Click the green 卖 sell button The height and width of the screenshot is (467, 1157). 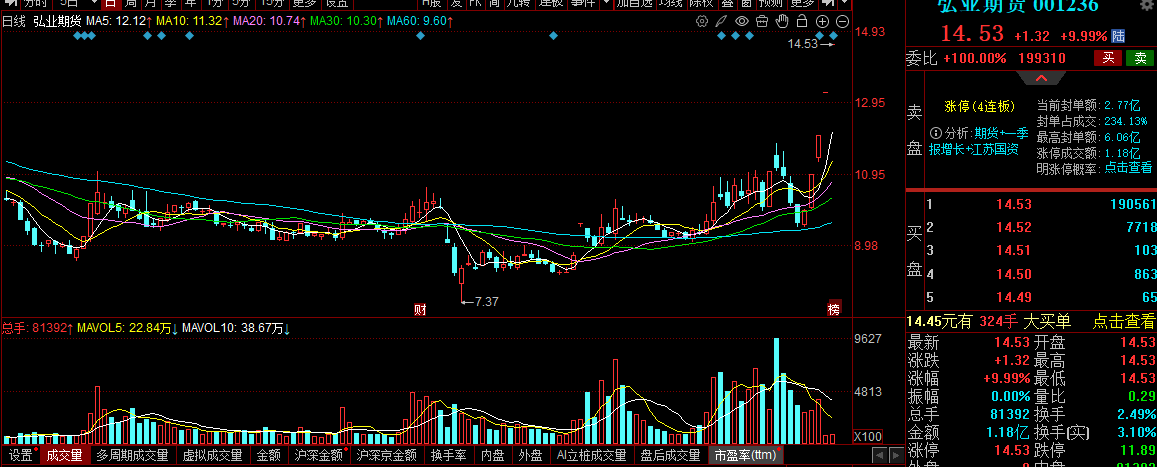(1140, 58)
